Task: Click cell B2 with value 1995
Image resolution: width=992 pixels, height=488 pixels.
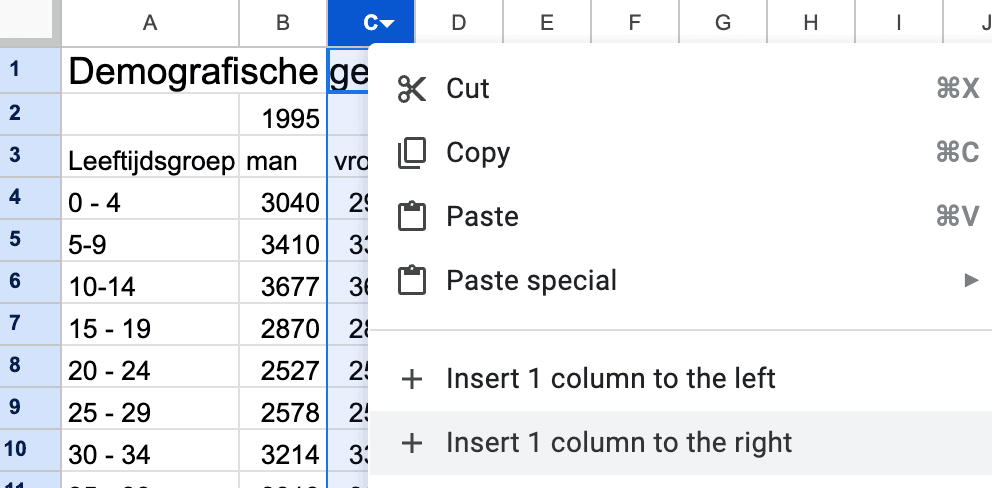Action: tap(283, 119)
